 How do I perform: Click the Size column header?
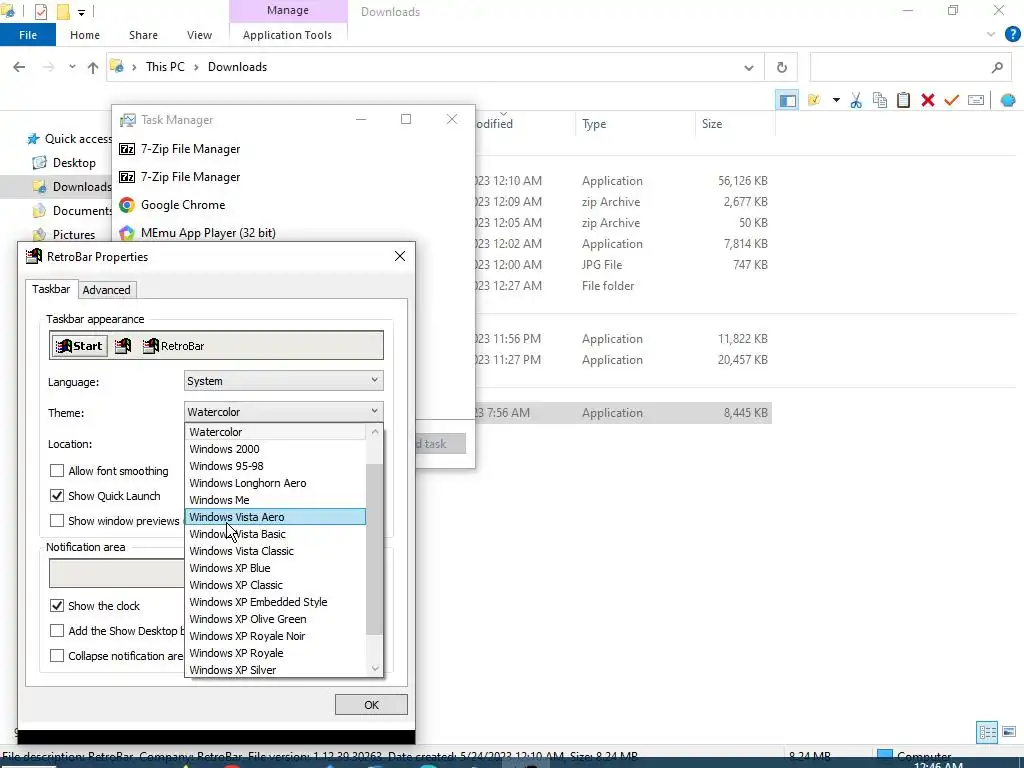tap(712, 124)
